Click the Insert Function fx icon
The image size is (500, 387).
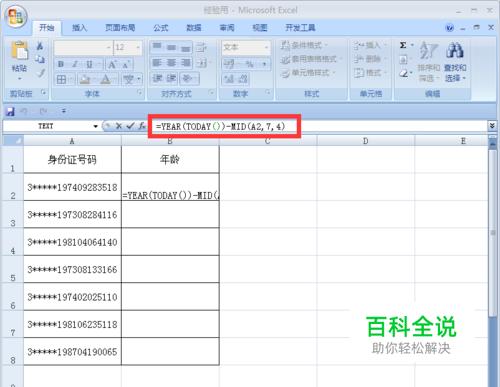pos(142,126)
